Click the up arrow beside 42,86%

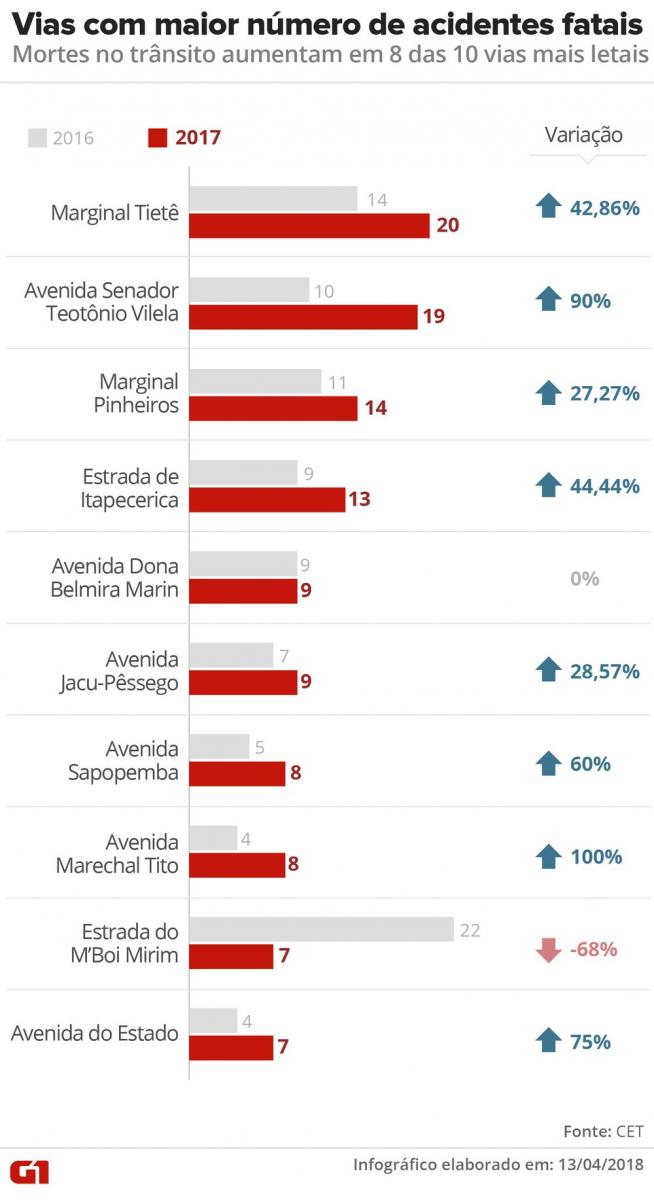point(547,208)
